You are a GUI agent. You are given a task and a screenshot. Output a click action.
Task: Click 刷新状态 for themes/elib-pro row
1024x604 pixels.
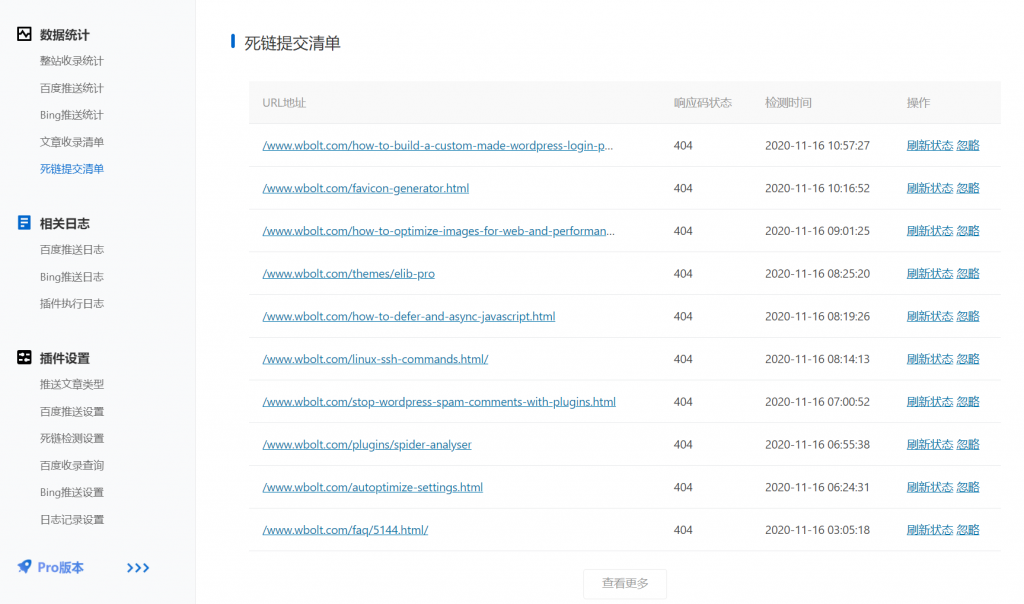pyautogui.click(x=929, y=274)
